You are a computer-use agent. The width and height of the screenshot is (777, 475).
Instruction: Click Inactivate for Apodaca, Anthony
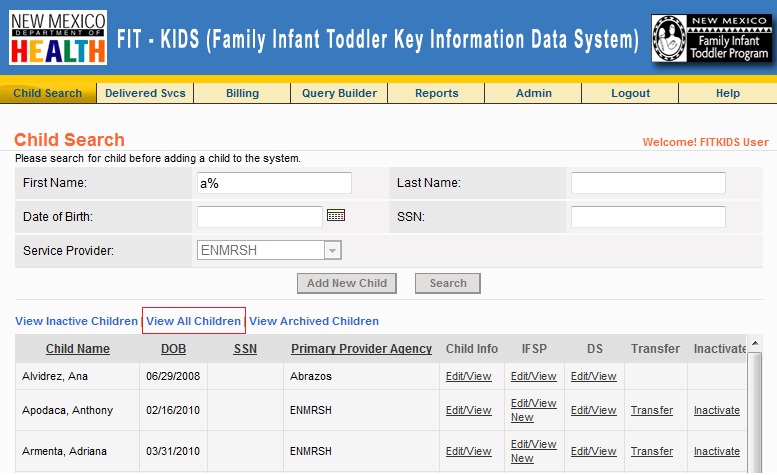(x=717, y=411)
